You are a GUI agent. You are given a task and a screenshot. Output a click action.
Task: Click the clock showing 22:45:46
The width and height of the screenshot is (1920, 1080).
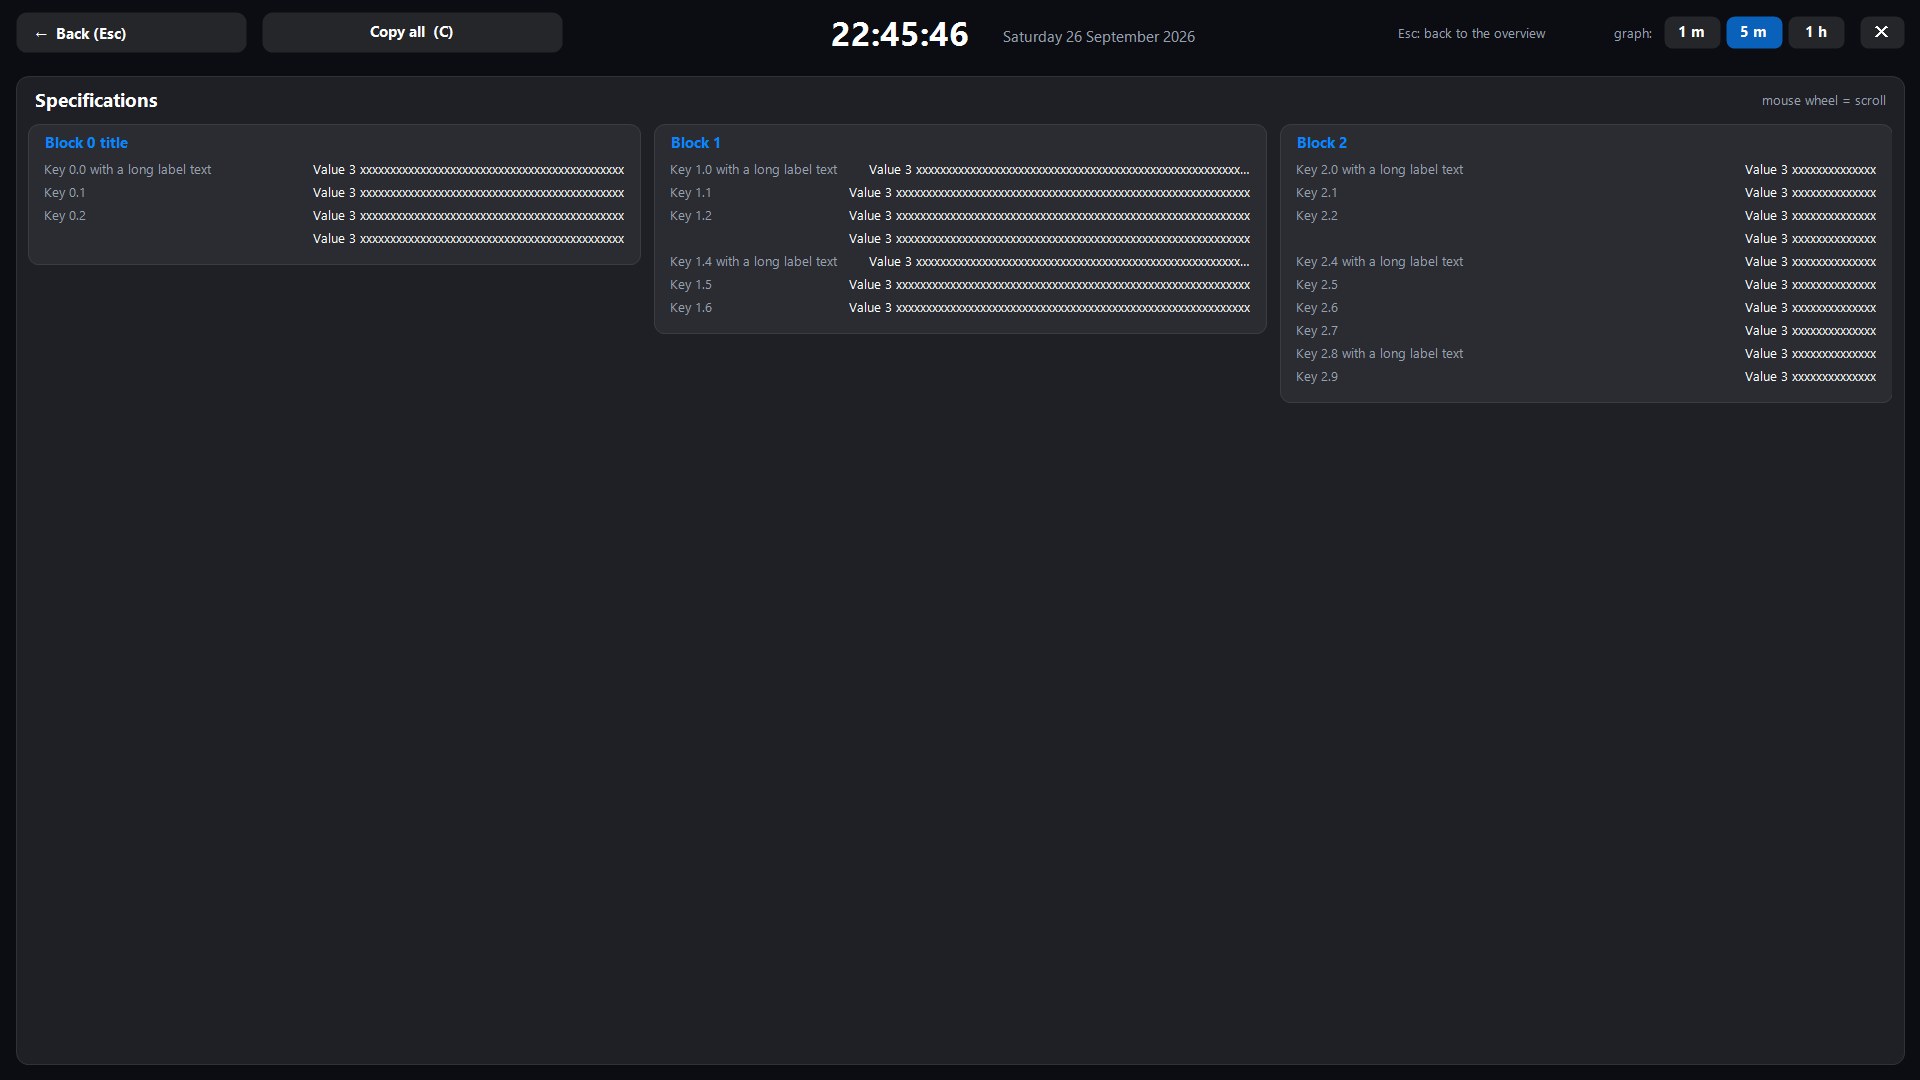click(x=900, y=35)
